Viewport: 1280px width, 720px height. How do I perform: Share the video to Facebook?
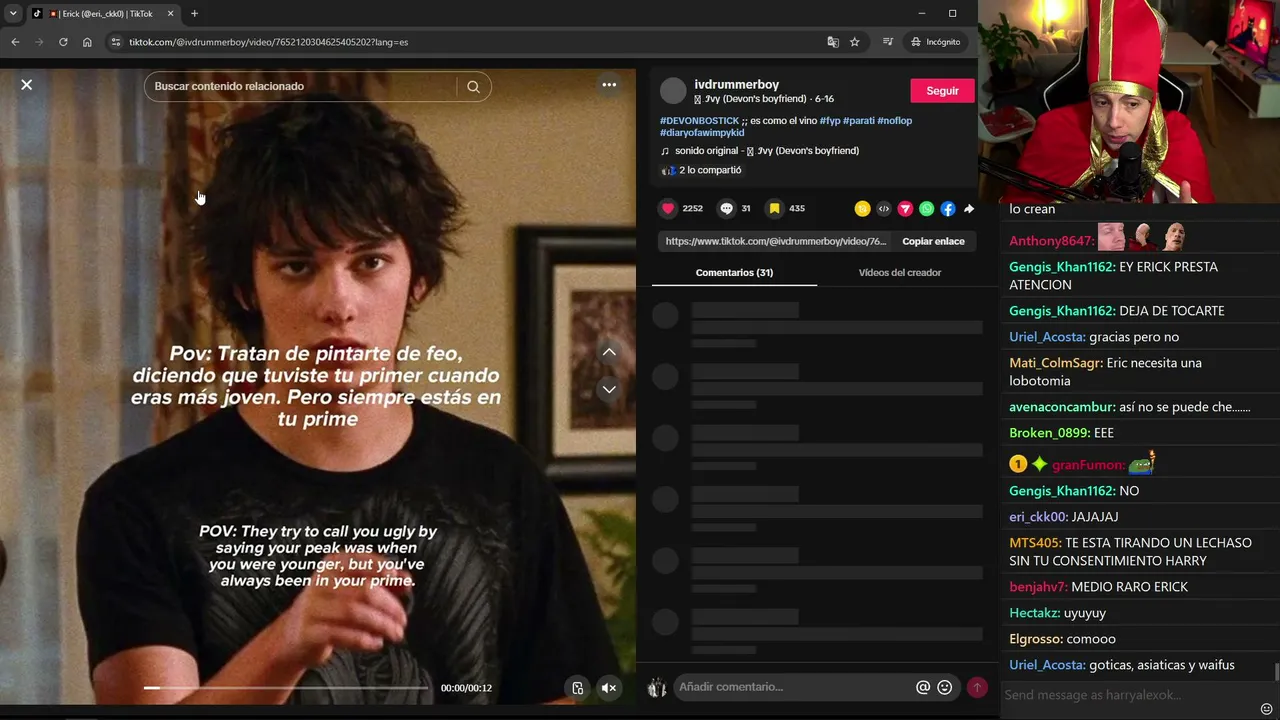[x=947, y=209]
